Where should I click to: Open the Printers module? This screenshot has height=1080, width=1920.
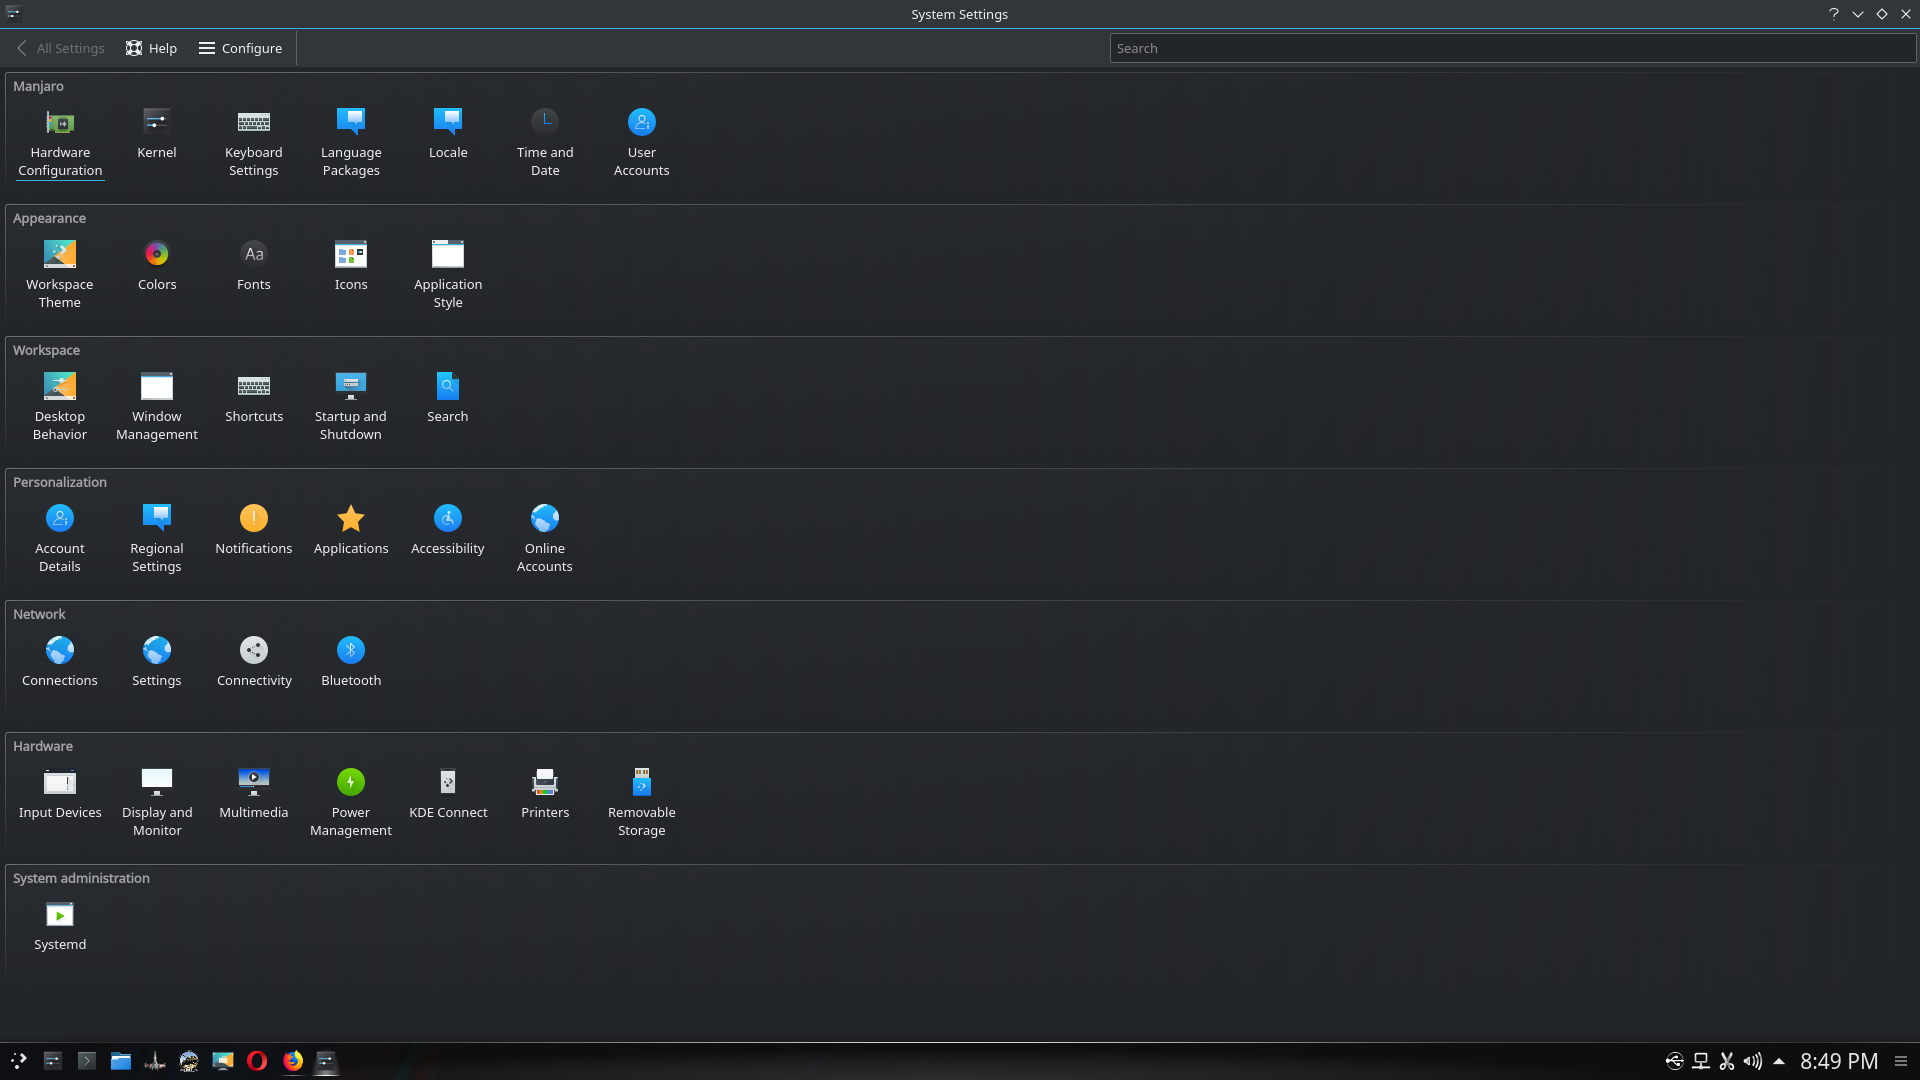coord(545,793)
